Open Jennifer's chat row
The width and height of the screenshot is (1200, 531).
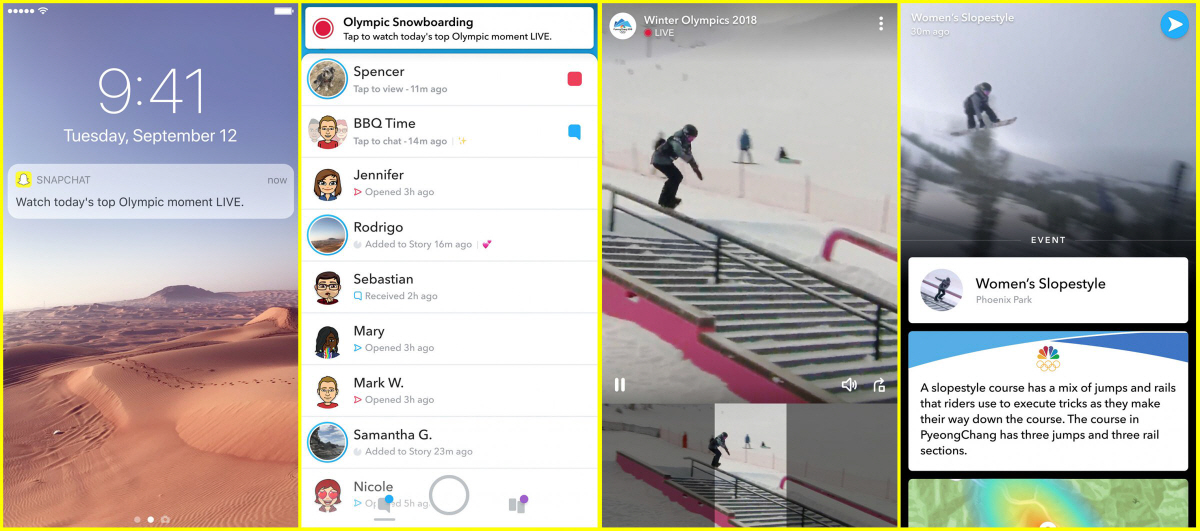(449, 184)
